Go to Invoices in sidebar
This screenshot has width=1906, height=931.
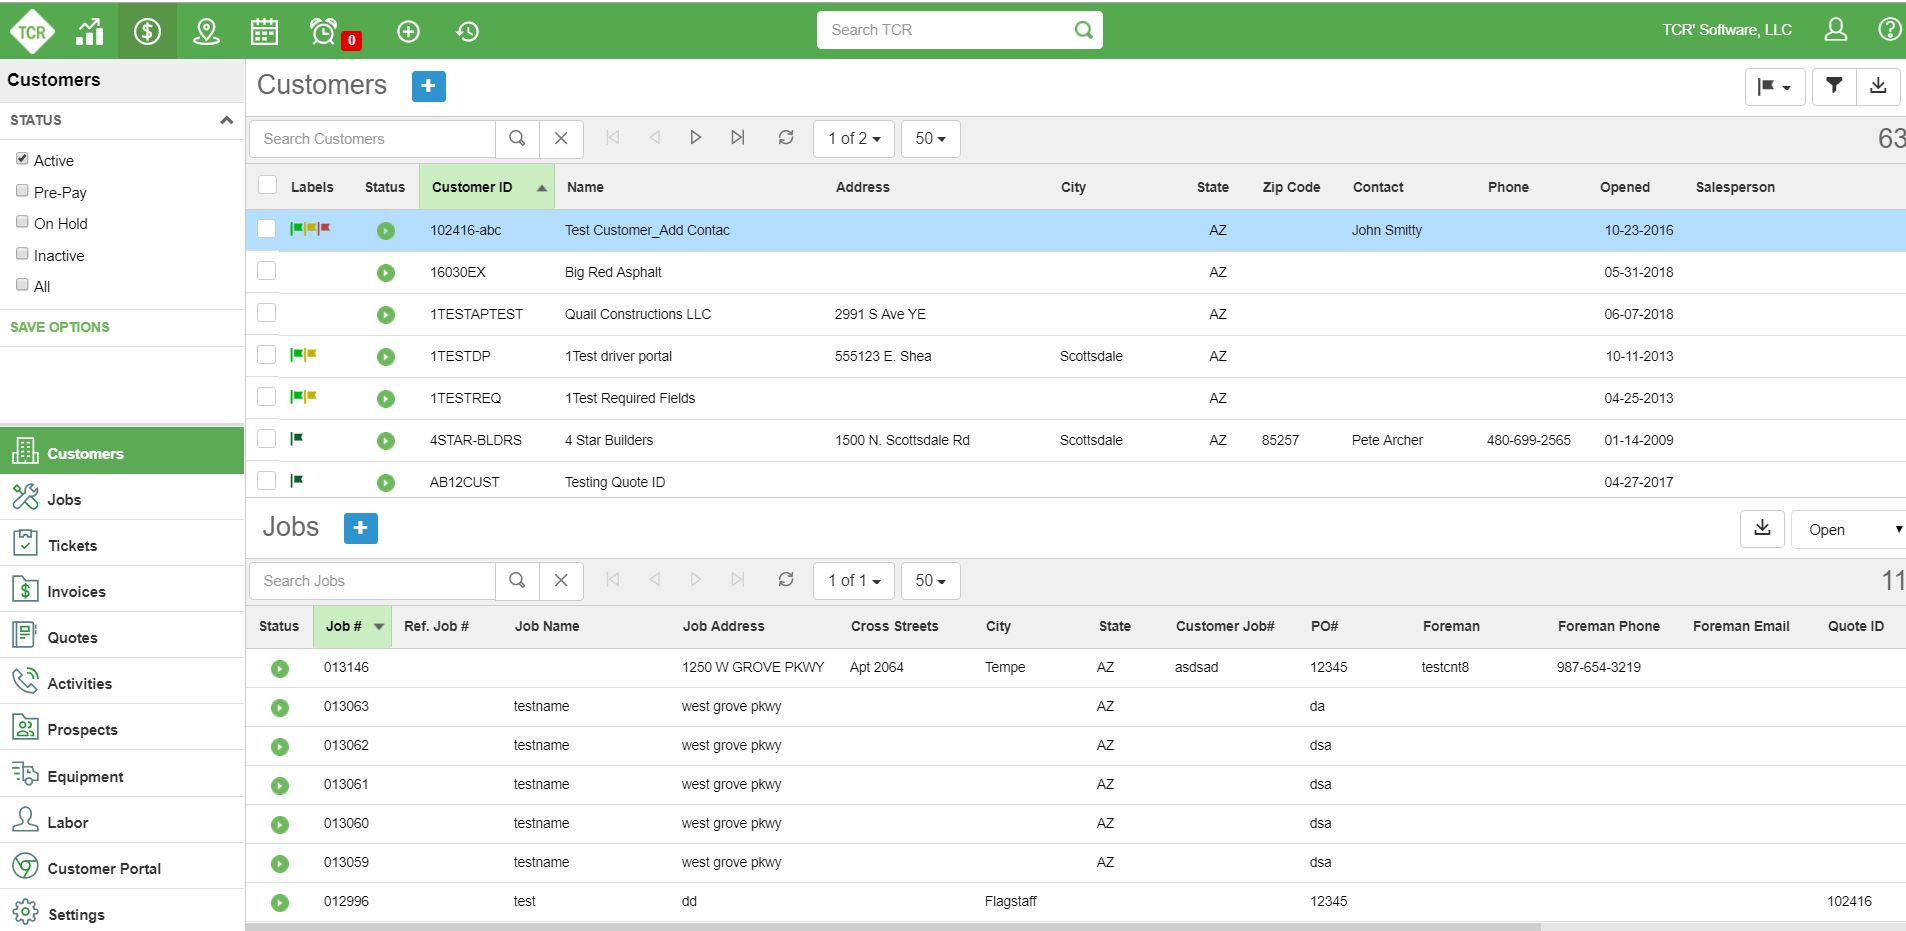click(x=76, y=591)
